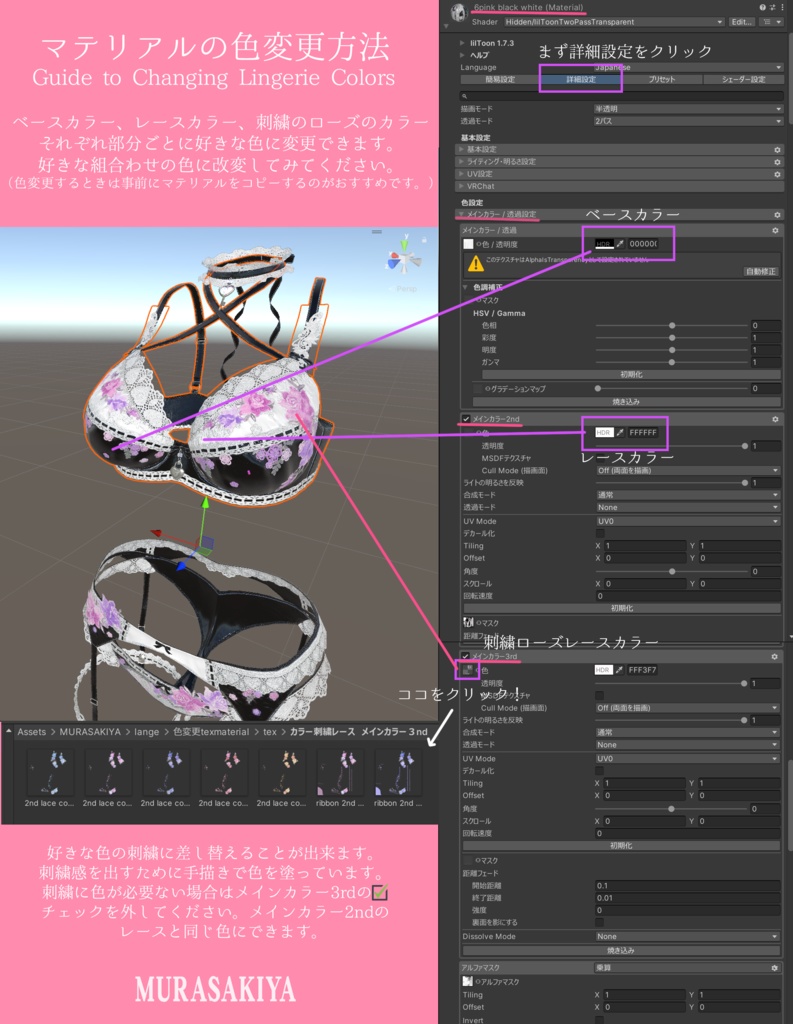
Task: Click gear icon on メインカラー2nd header
Action: (x=775, y=419)
